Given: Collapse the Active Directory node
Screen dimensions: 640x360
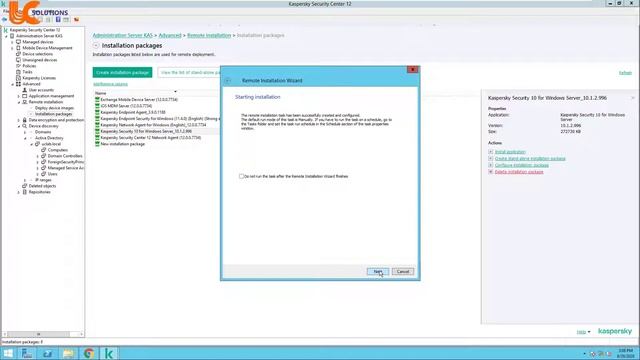Looking at the screenshot, I should [x=25, y=138].
